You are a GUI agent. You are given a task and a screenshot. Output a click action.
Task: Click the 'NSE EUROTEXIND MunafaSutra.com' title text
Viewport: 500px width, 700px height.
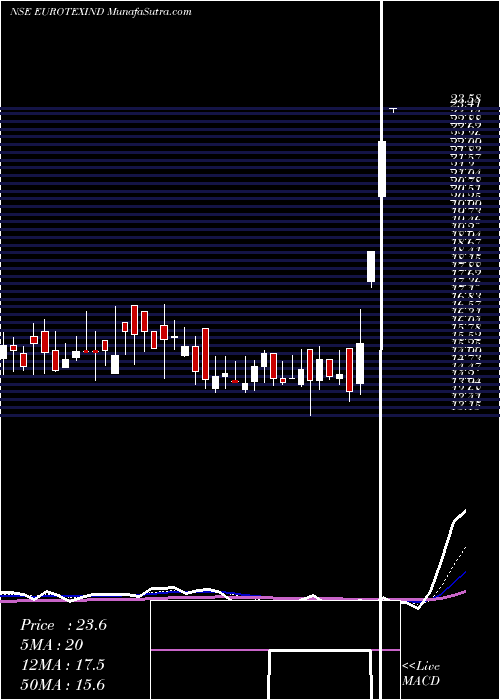(x=100, y=12)
